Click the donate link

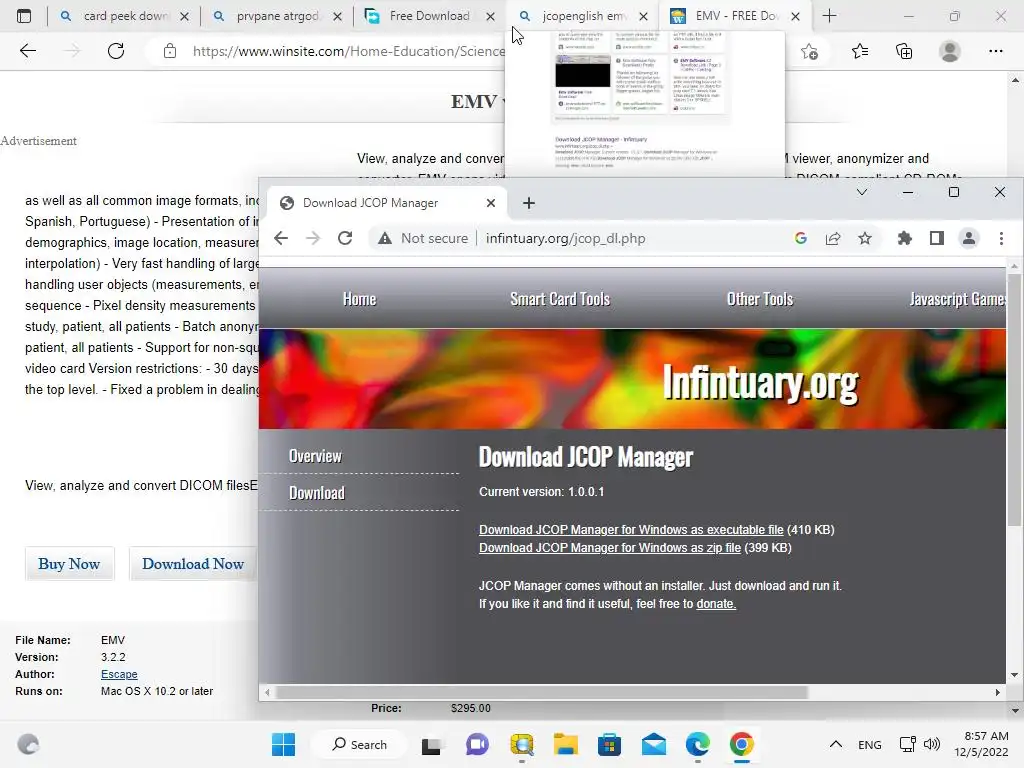pyautogui.click(x=716, y=604)
